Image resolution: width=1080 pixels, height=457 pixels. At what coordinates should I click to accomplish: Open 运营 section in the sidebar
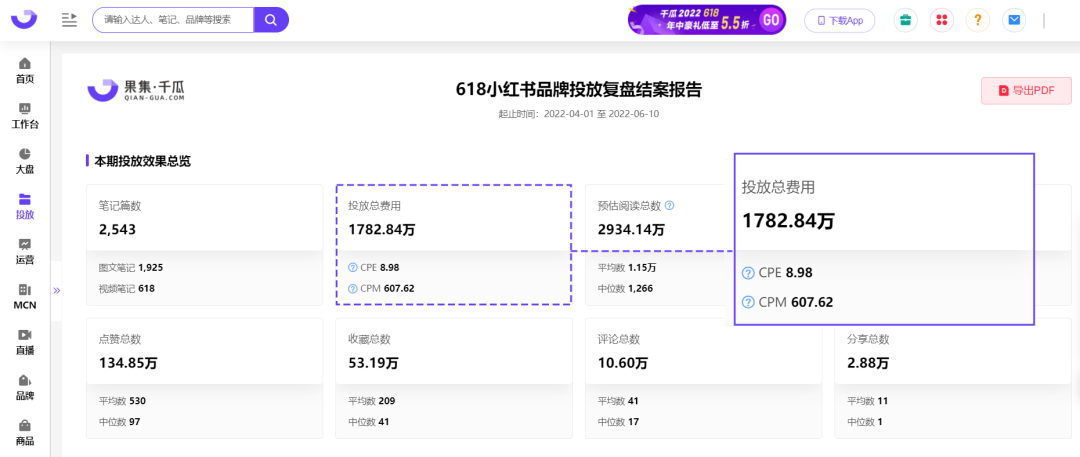pyautogui.click(x=25, y=250)
